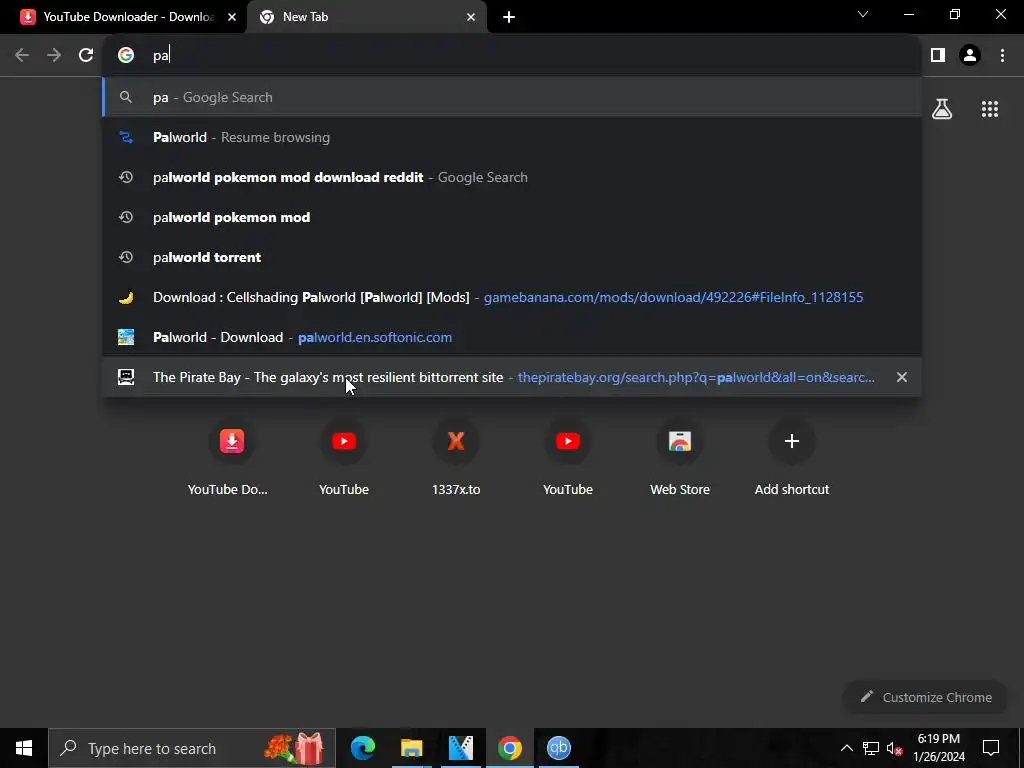1024x768 pixels.
Task: Remove The Pirate Bay suggestion with X
Action: [x=901, y=377]
